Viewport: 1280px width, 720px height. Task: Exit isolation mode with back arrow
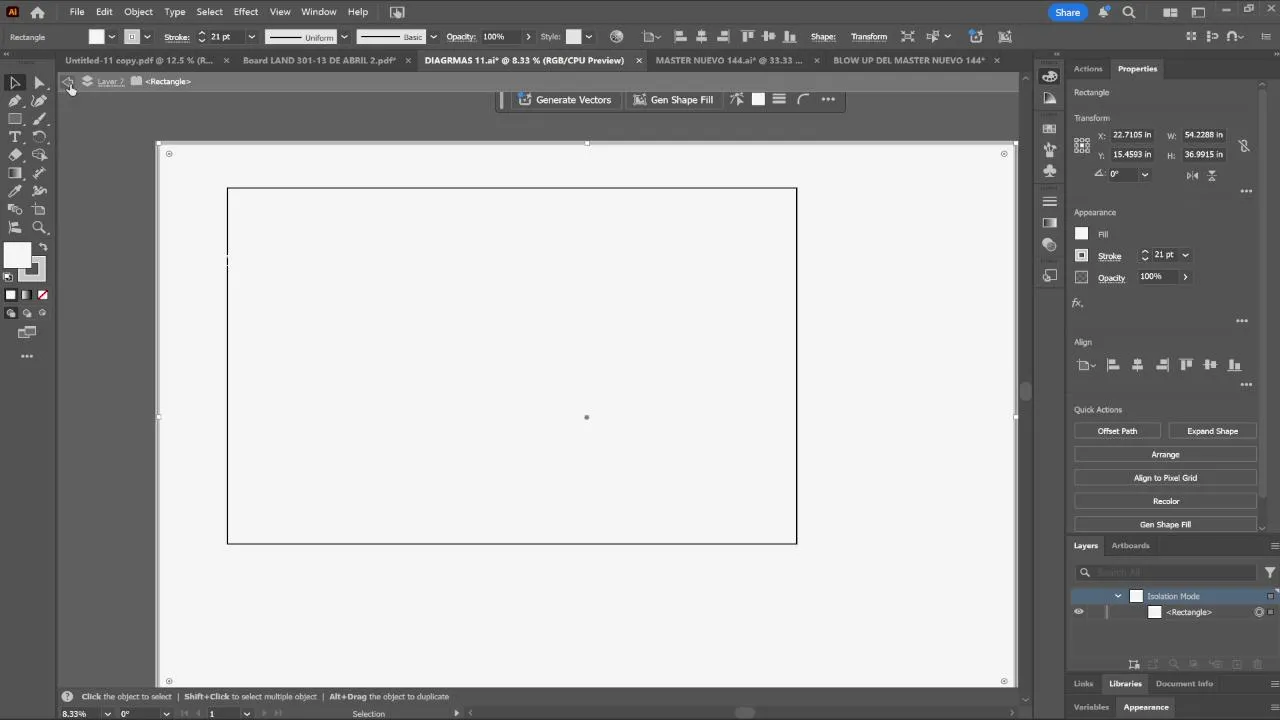(68, 82)
